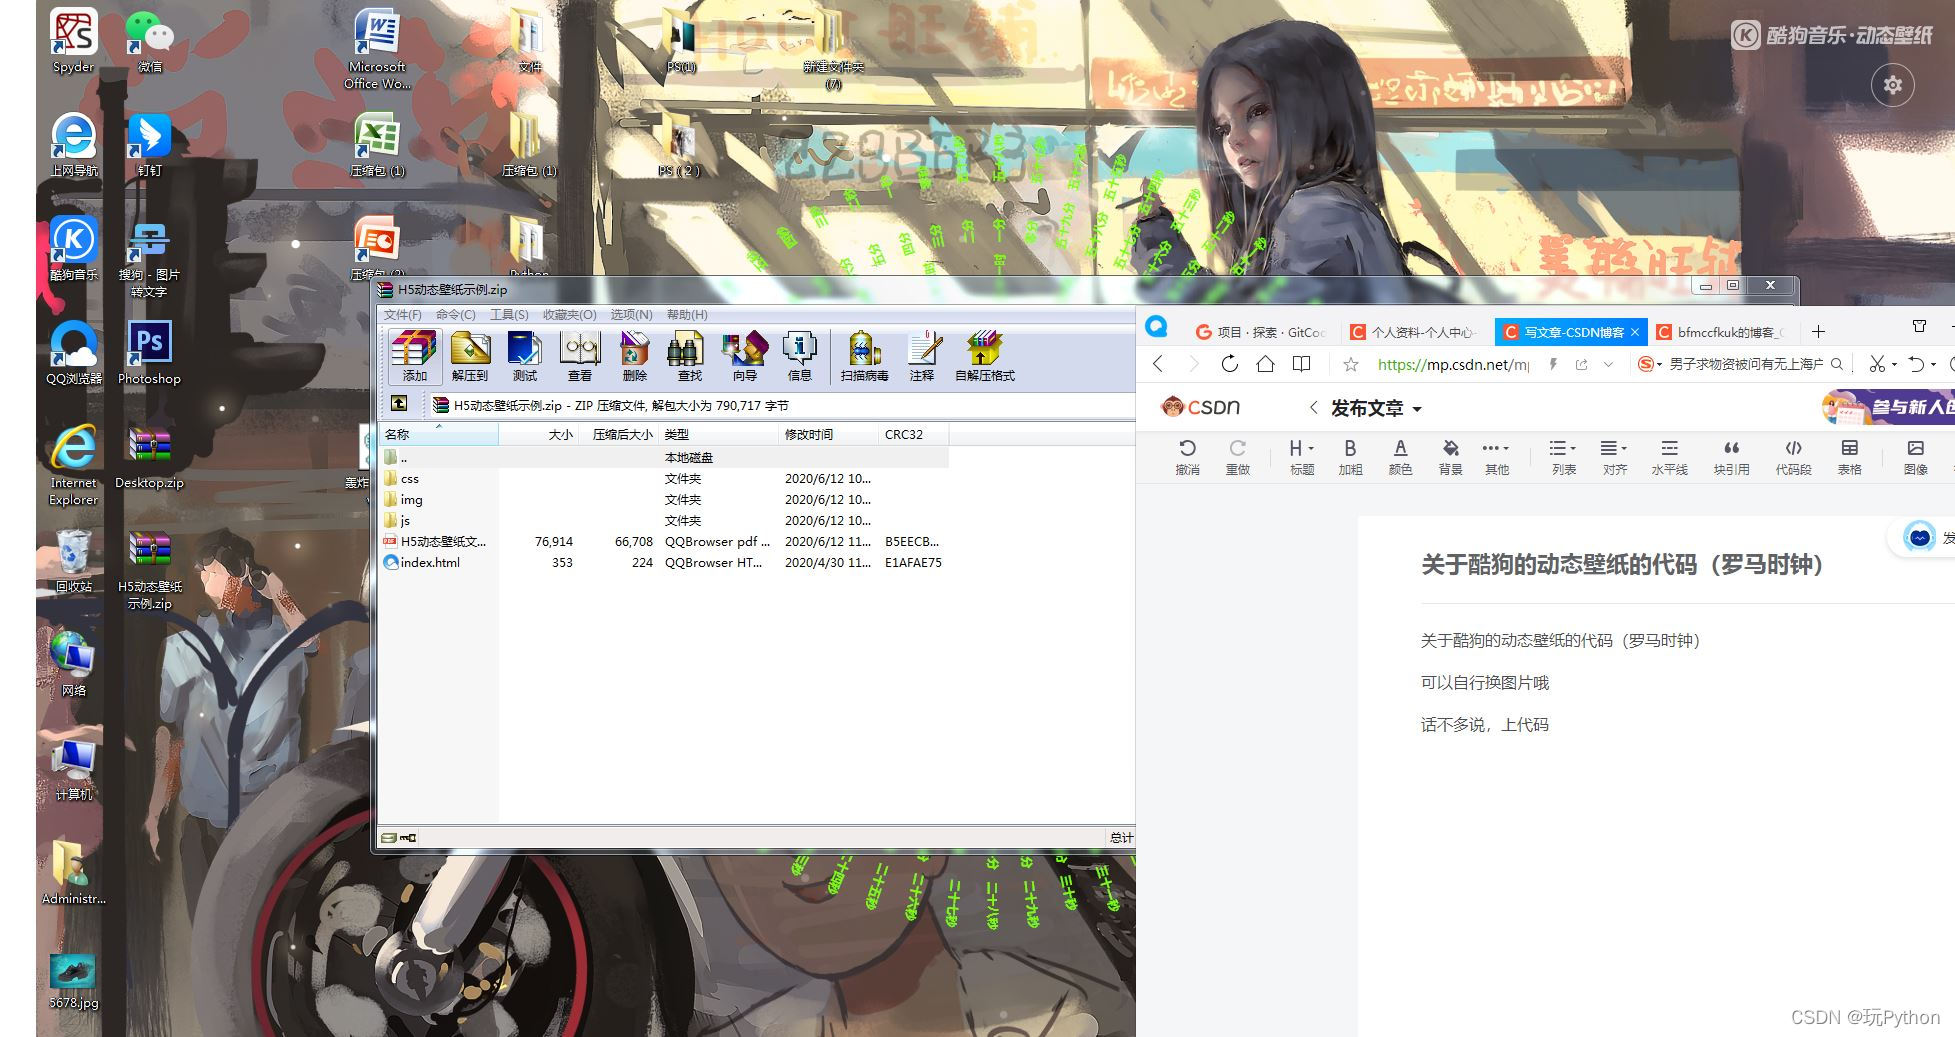
Task: Go up one folder level in WinRAR
Action: coord(398,404)
